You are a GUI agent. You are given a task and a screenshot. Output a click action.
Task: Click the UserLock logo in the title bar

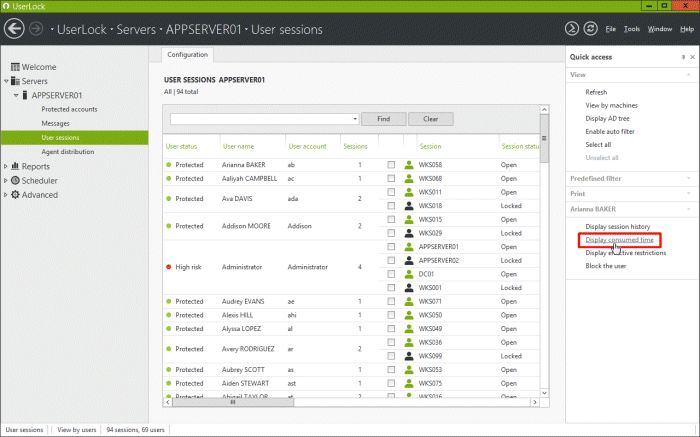tap(6, 6)
